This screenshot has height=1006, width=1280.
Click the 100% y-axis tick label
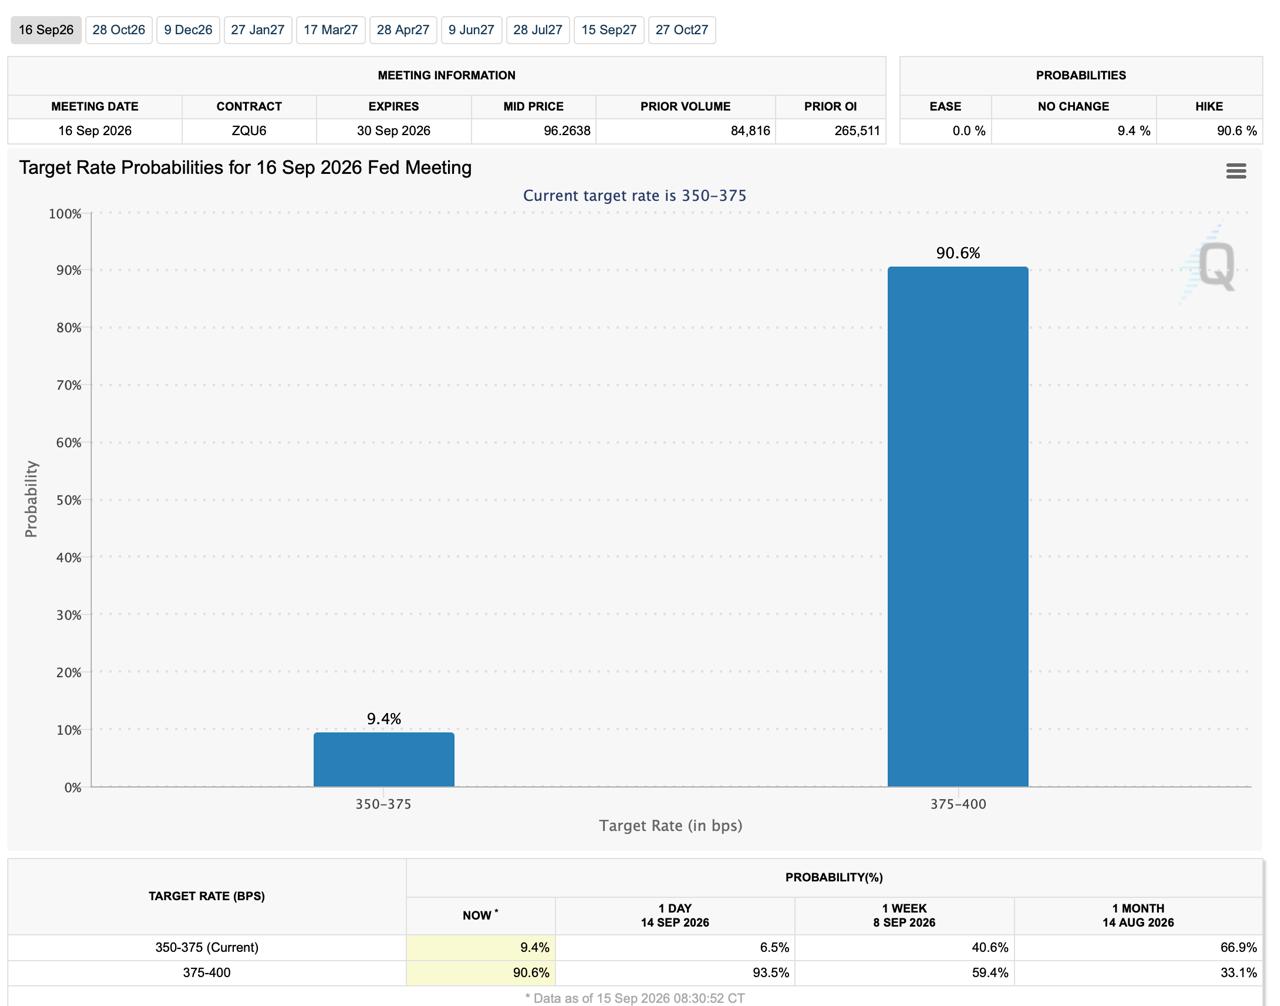pos(65,213)
